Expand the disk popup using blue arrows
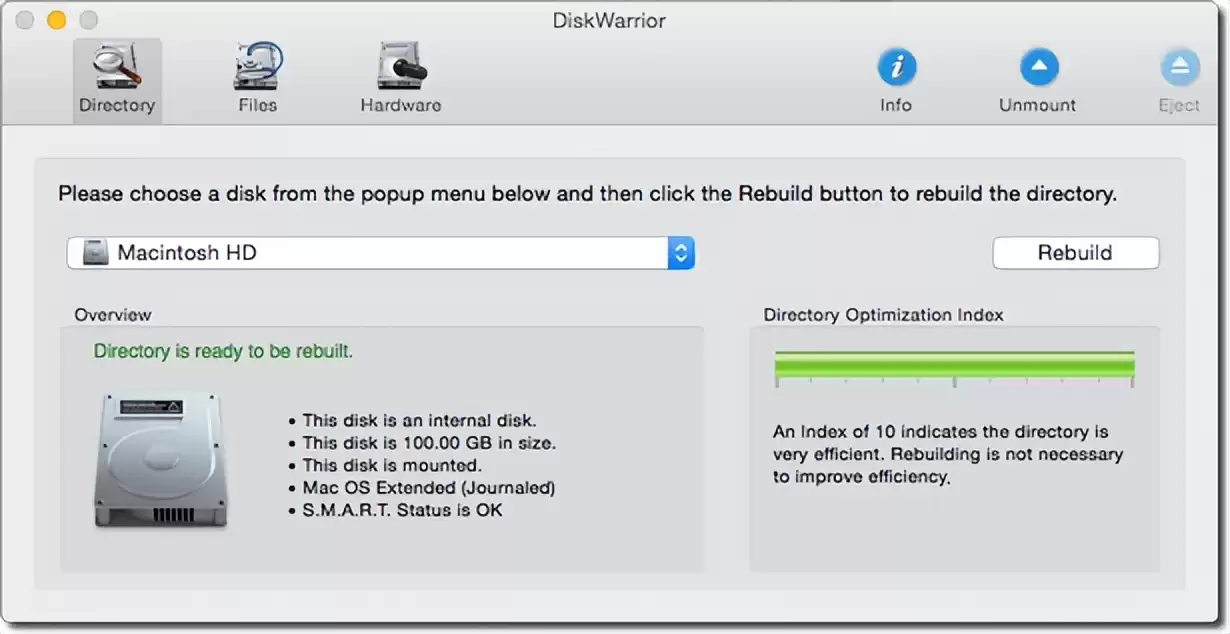The image size is (1230, 634). (680, 253)
